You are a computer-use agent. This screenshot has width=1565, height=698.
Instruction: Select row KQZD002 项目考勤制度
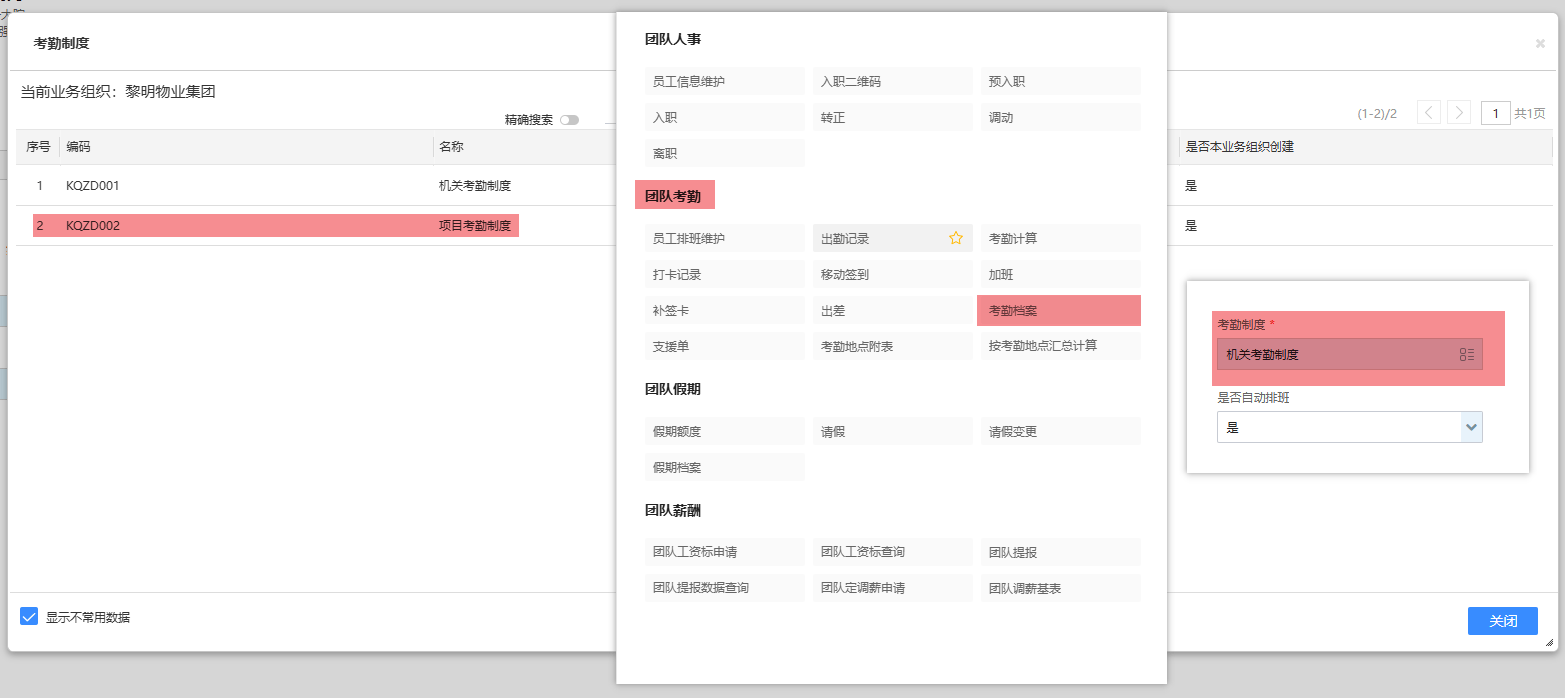(x=275, y=226)
